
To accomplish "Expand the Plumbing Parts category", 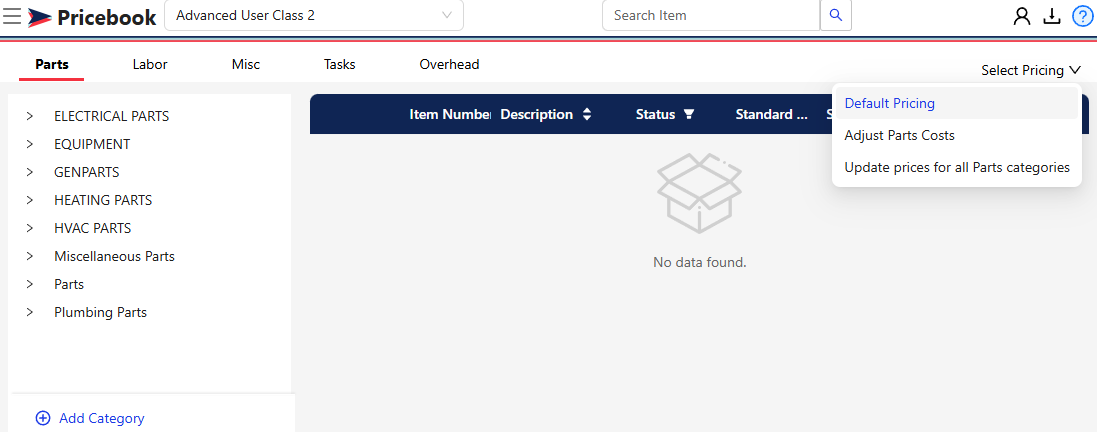I will coord(29,312).
